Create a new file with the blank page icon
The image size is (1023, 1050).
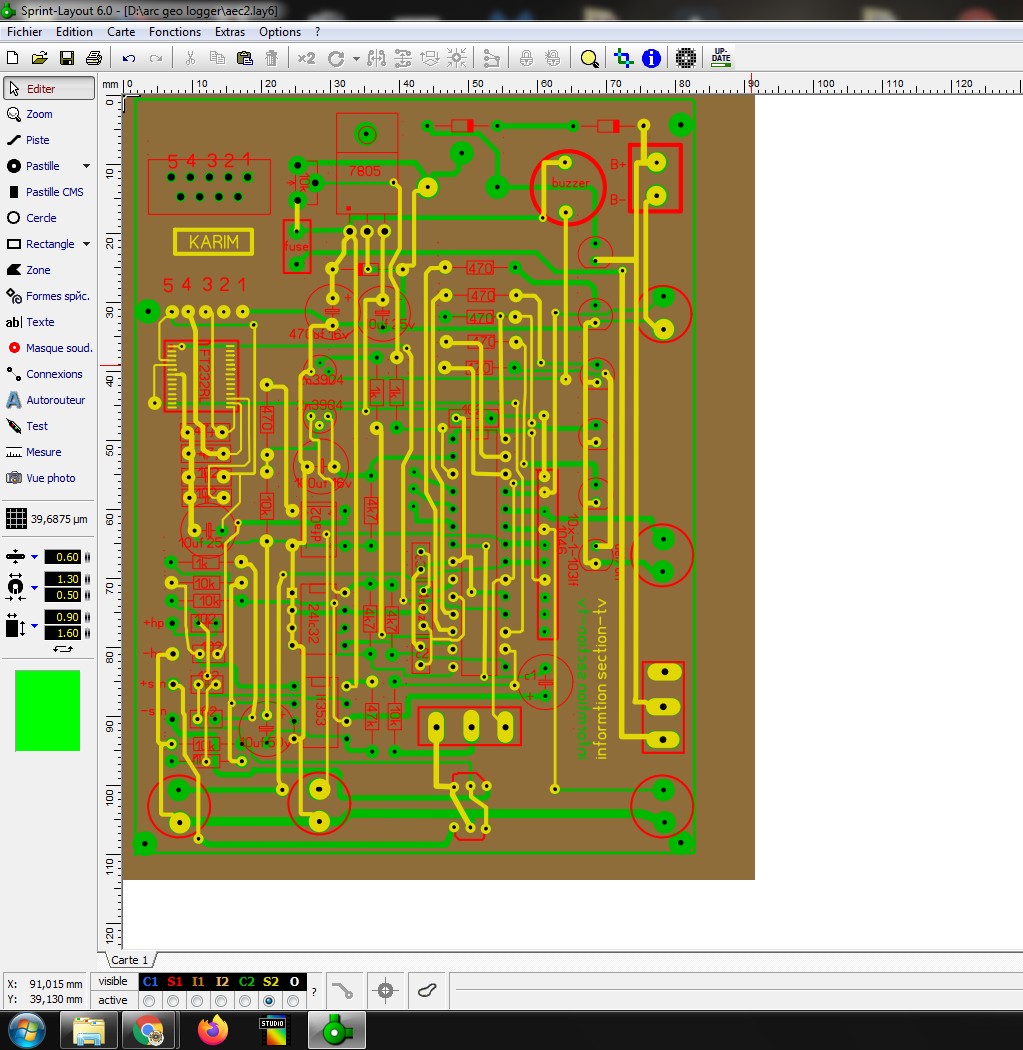[12, 58]
